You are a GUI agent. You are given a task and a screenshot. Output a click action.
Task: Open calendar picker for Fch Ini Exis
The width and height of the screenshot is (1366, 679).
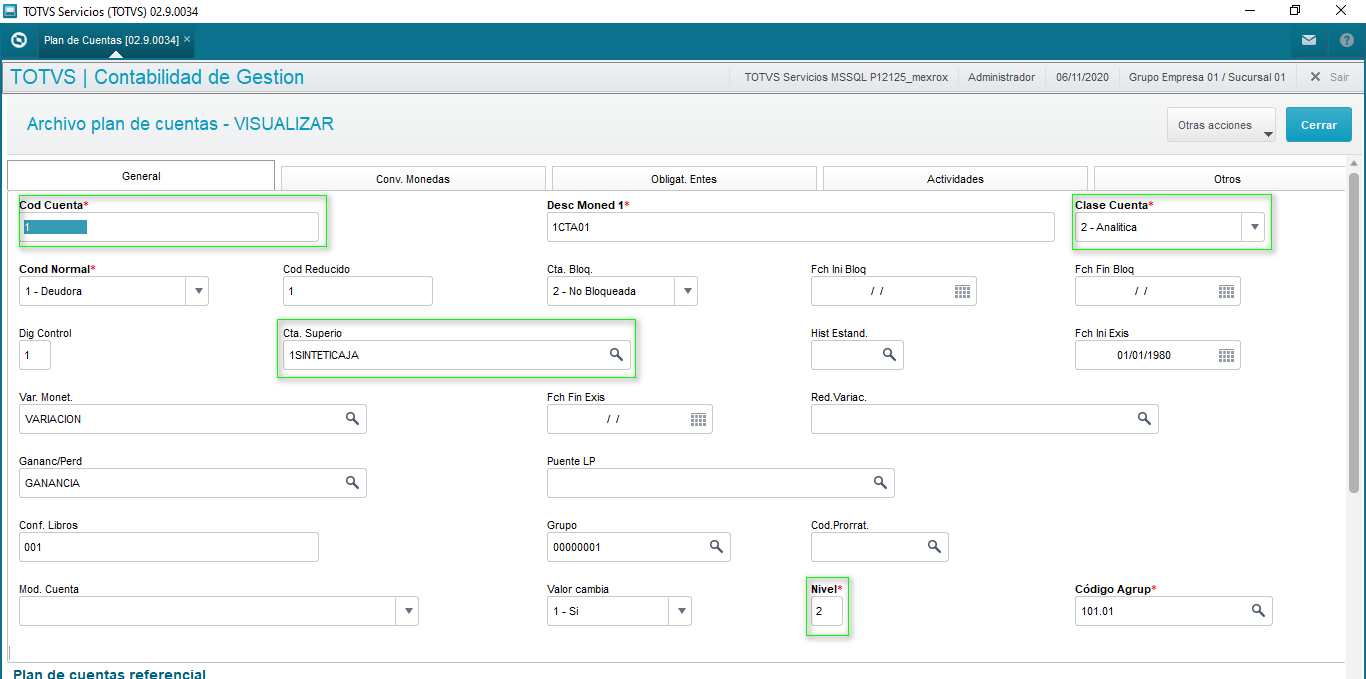point(1226,355)
